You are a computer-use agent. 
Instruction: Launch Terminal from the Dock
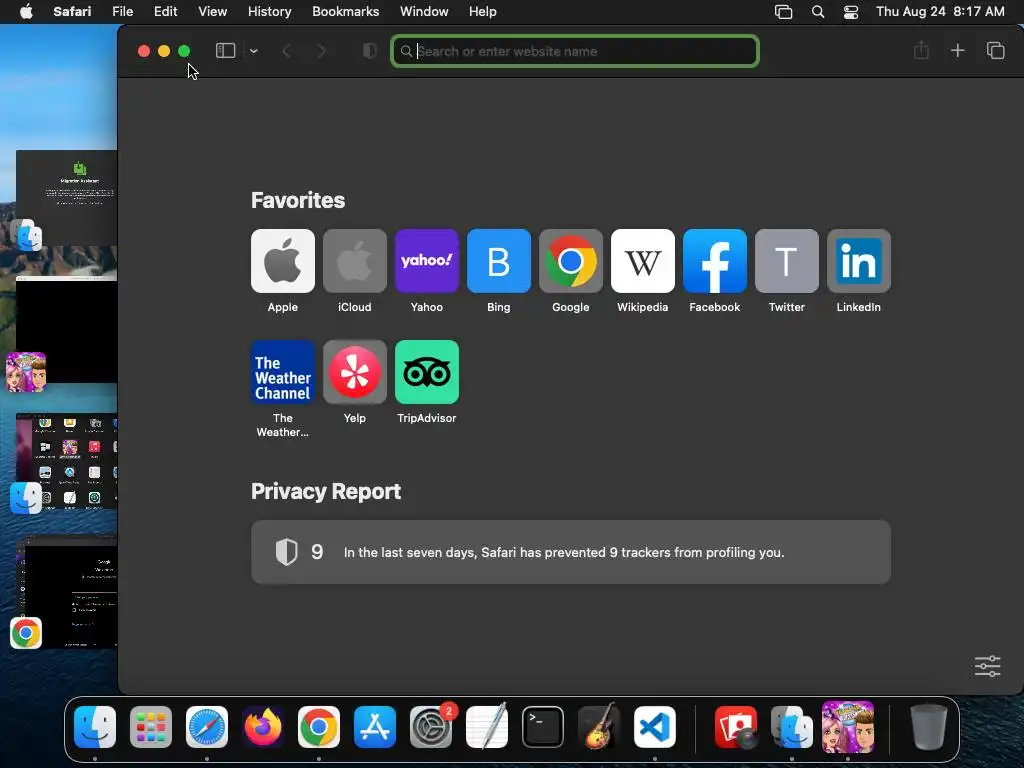[543, 727]
